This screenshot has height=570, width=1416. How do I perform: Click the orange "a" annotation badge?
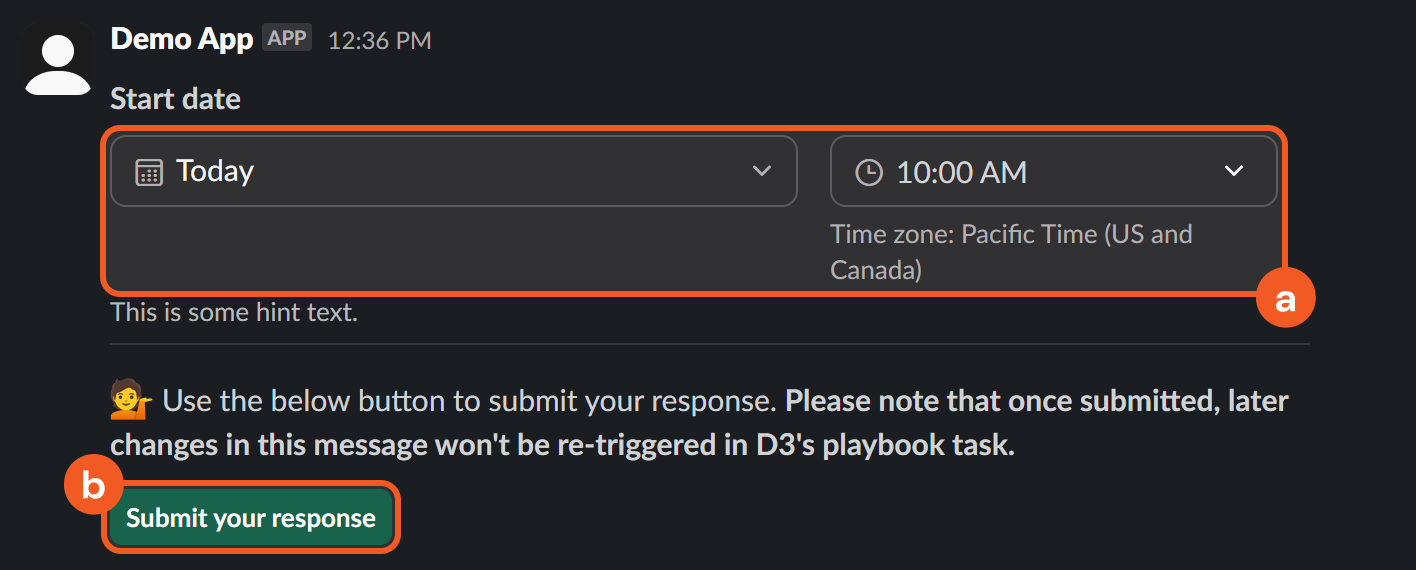1285,298
